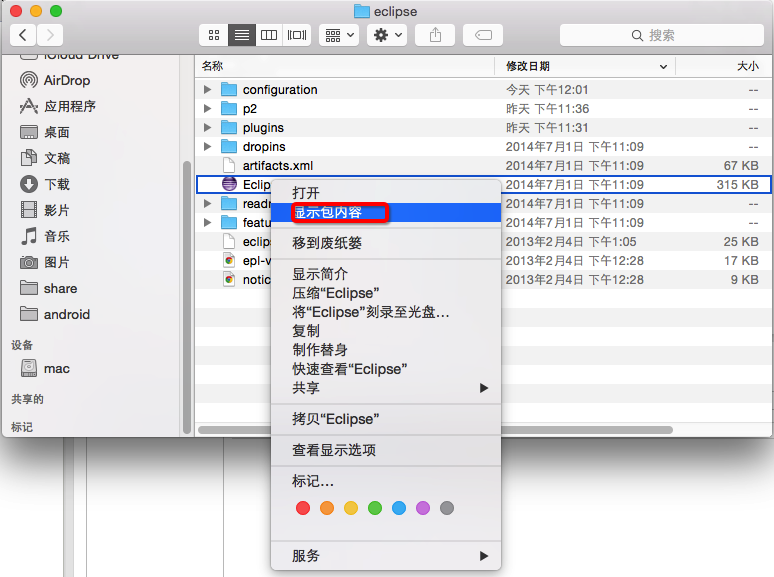This screenshot has width=774, height=577.
Task: Expand the configuration folder
Action: pos(207,89)
